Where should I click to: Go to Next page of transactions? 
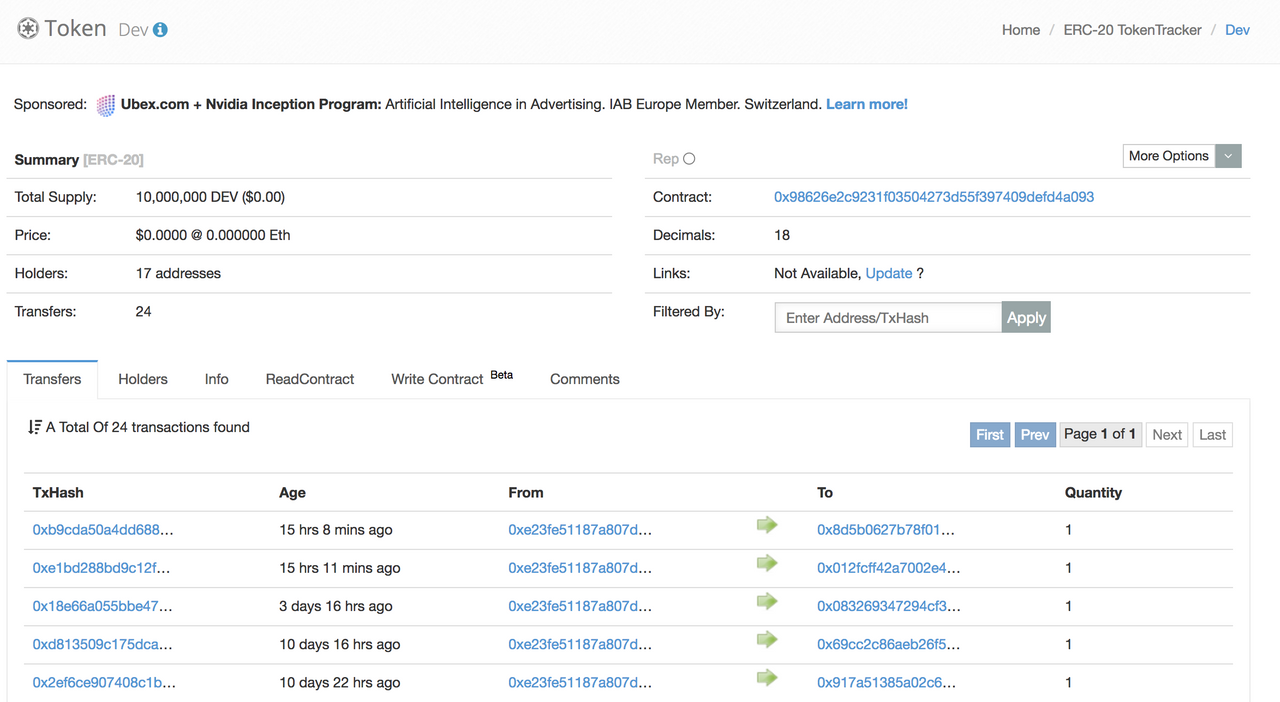click(1166, 435)
